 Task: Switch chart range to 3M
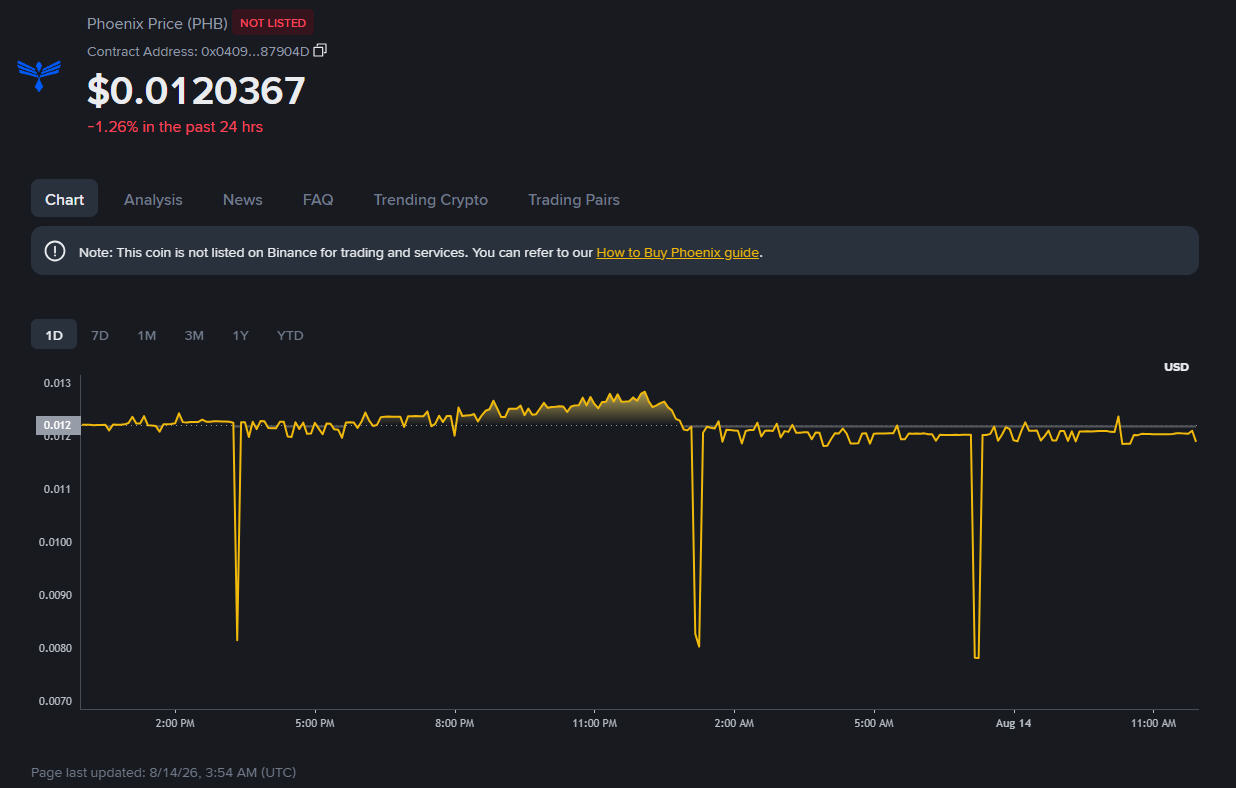[194, 335]
